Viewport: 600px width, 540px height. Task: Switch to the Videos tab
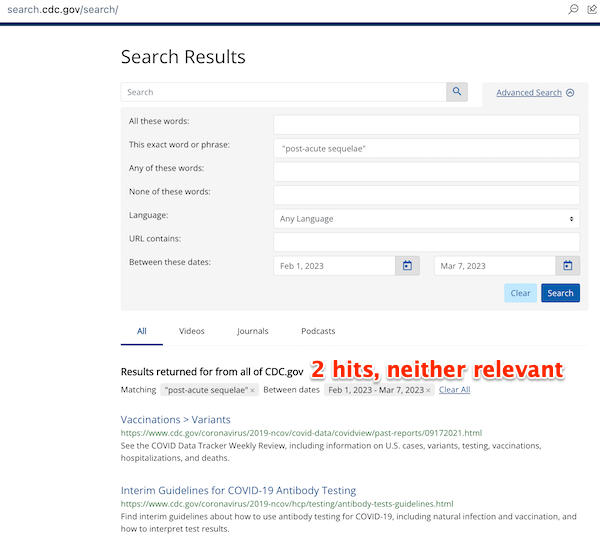click(192, 331)
